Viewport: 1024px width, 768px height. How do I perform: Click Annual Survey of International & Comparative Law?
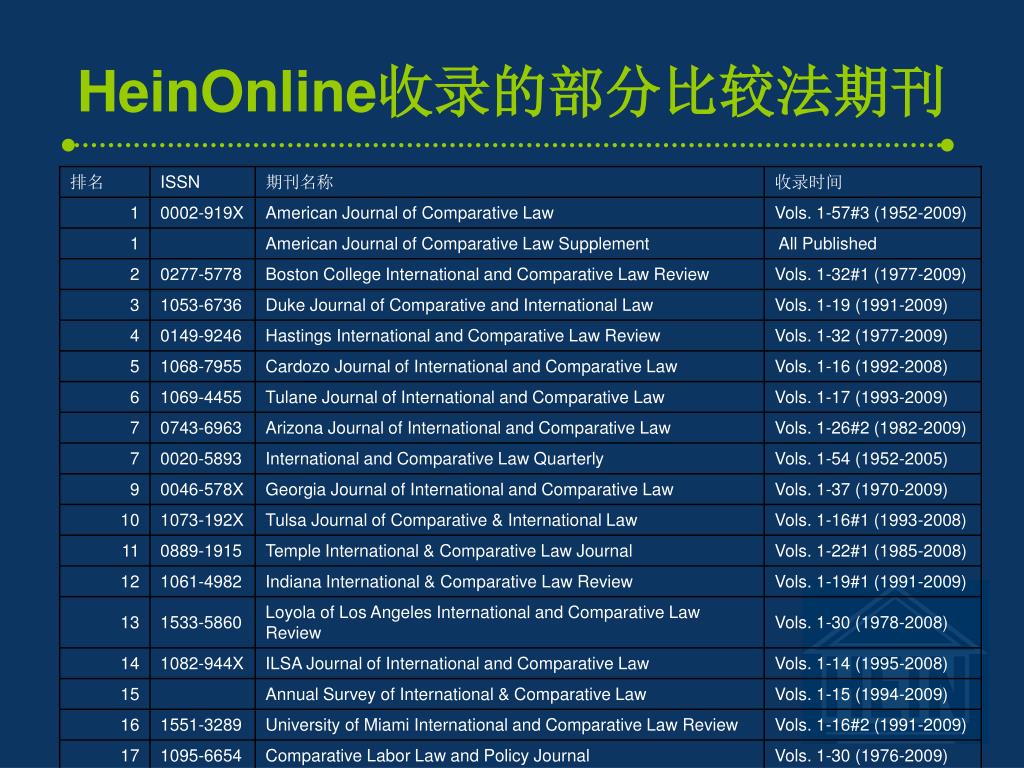click(456, 694)
